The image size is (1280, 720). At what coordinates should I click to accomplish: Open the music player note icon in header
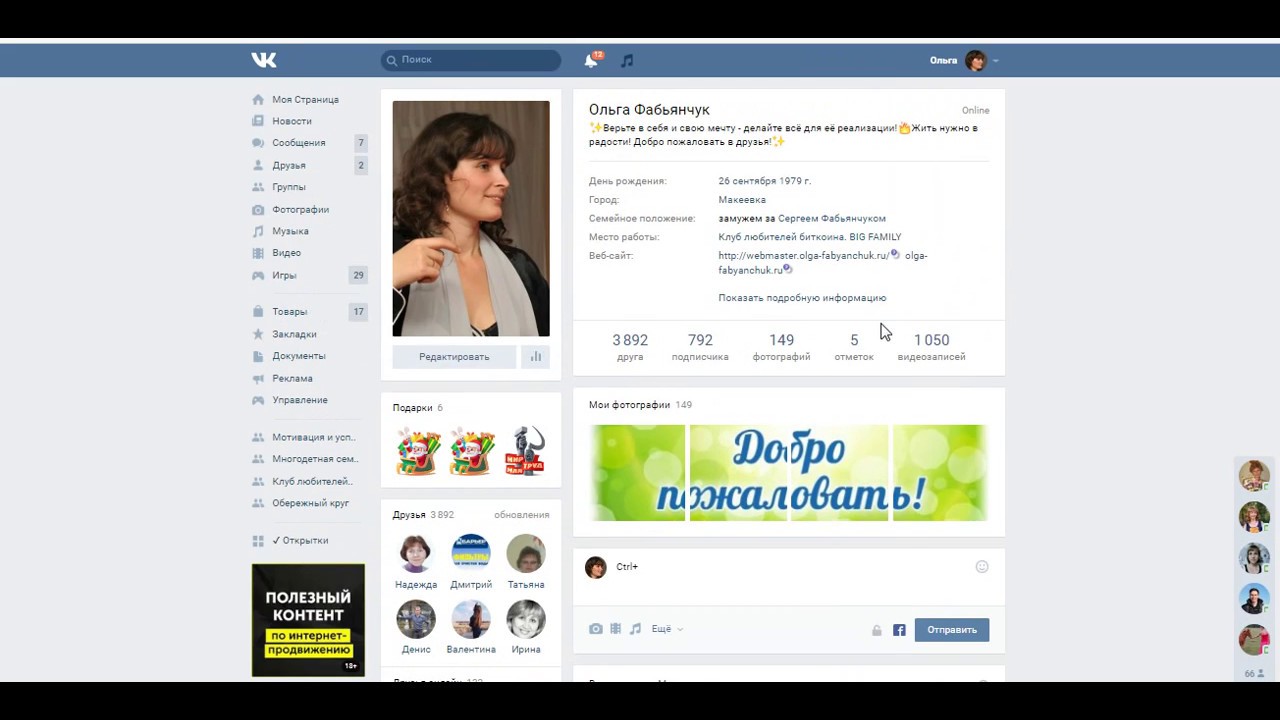click(627, 61)
